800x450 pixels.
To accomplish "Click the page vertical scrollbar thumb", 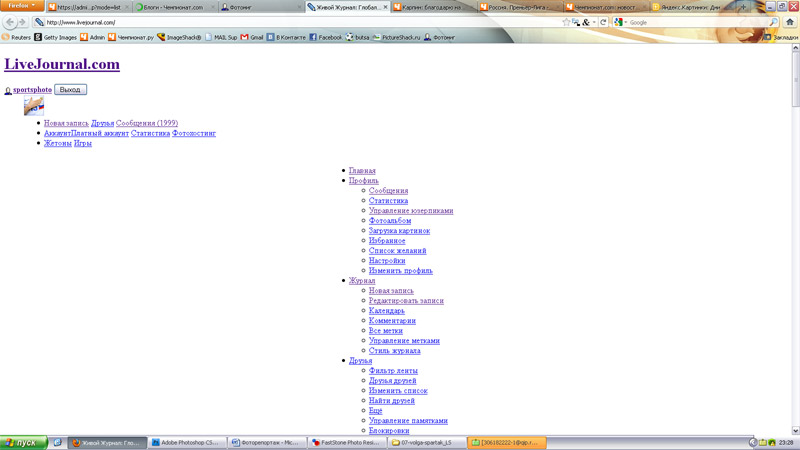I will pos(795,80).
